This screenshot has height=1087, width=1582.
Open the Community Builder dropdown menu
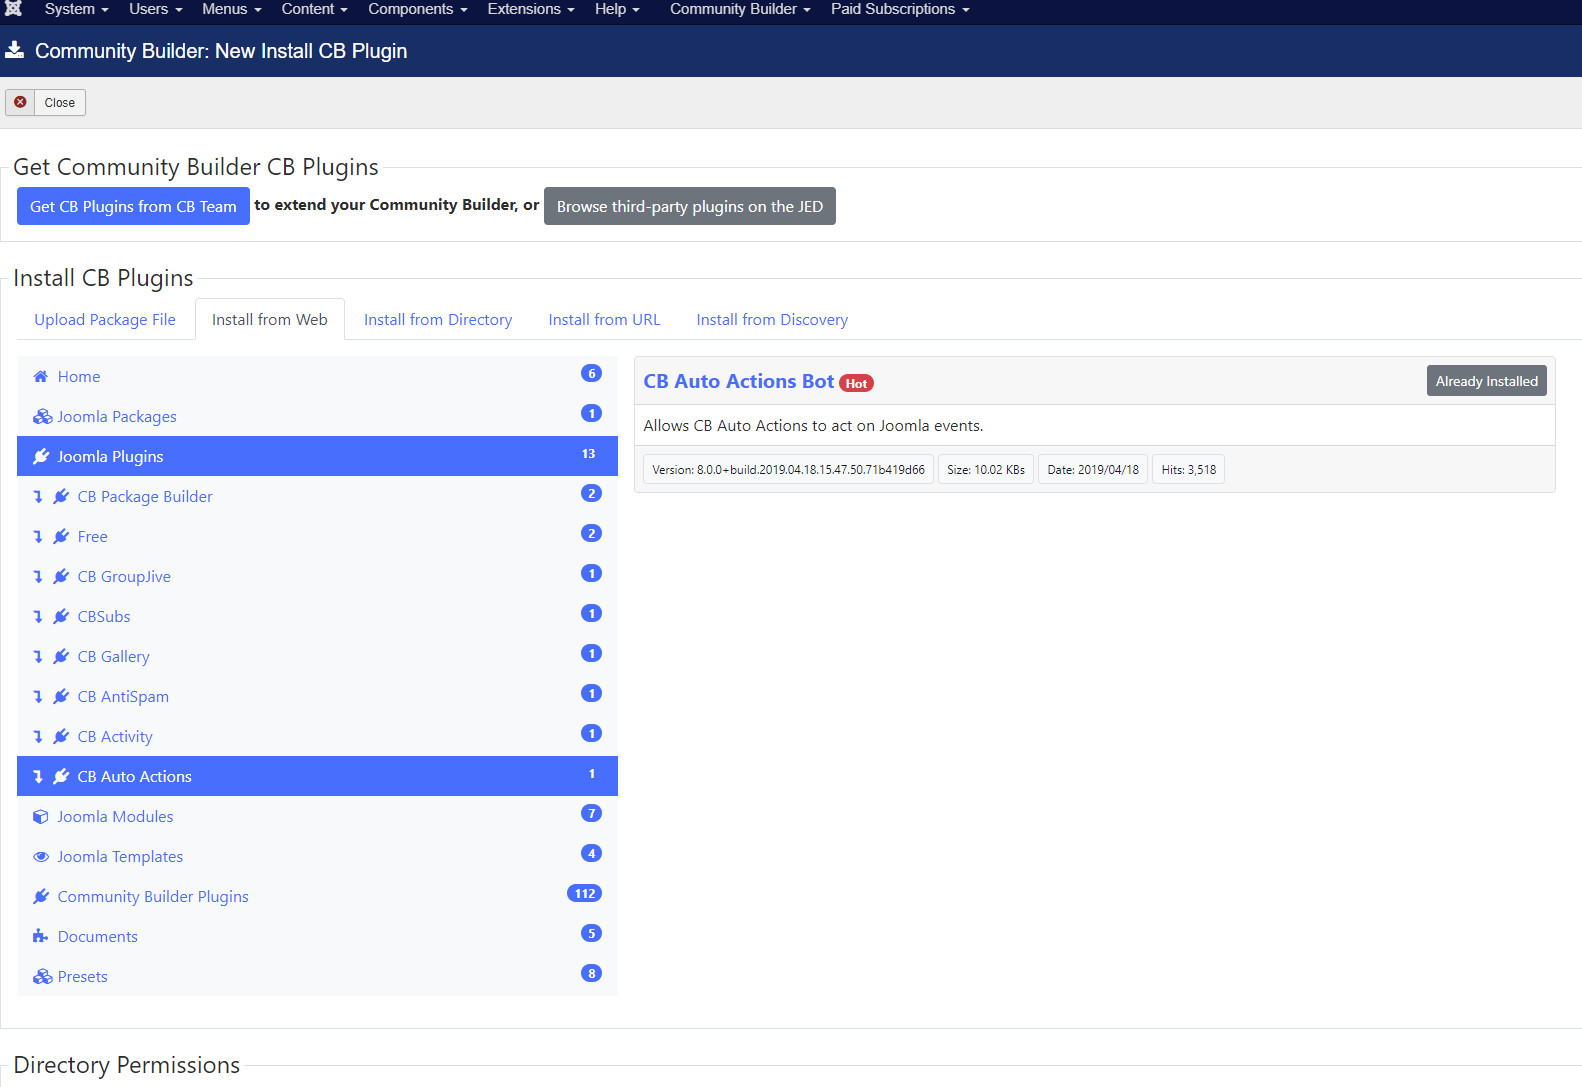pyautogui.click(x=740, y=9)
